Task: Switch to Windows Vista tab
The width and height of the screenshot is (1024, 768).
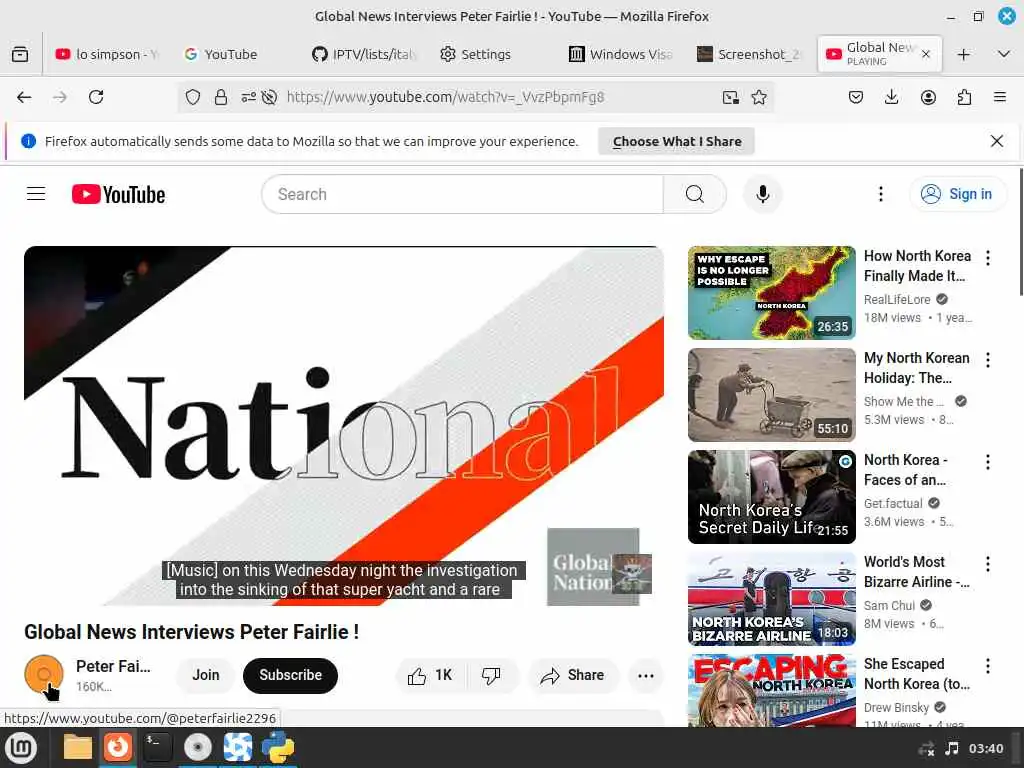Action: (621, 54)
